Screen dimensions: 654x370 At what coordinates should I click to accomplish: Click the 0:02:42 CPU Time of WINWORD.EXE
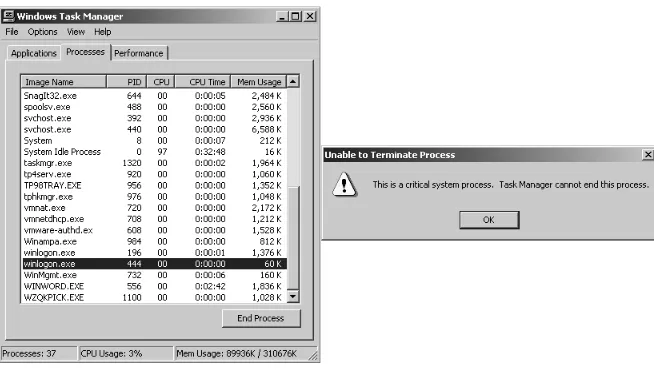click(210, 287)
